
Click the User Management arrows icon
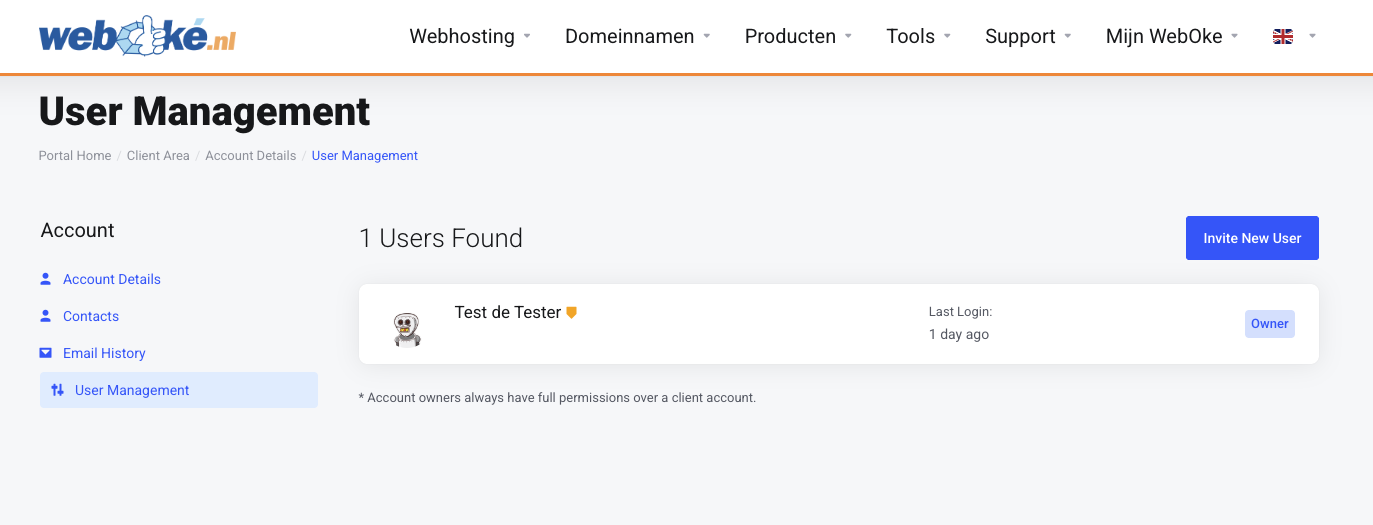click(x=57, y=390)
